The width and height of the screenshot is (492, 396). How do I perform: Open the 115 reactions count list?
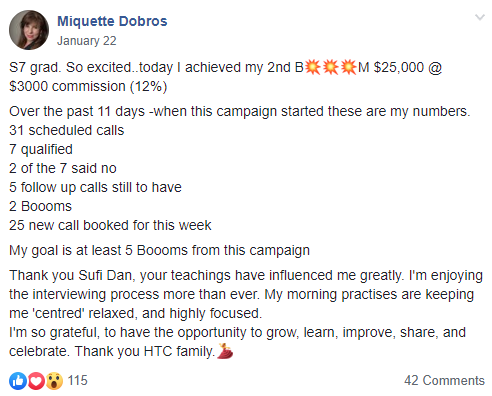tap(77, 380)
